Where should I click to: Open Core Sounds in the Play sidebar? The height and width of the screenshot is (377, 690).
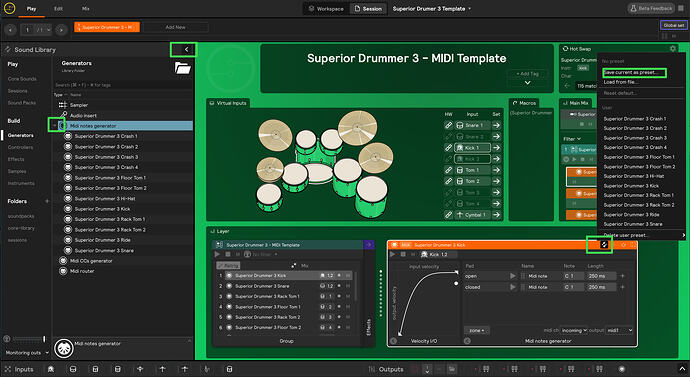[x=22, y=79]
